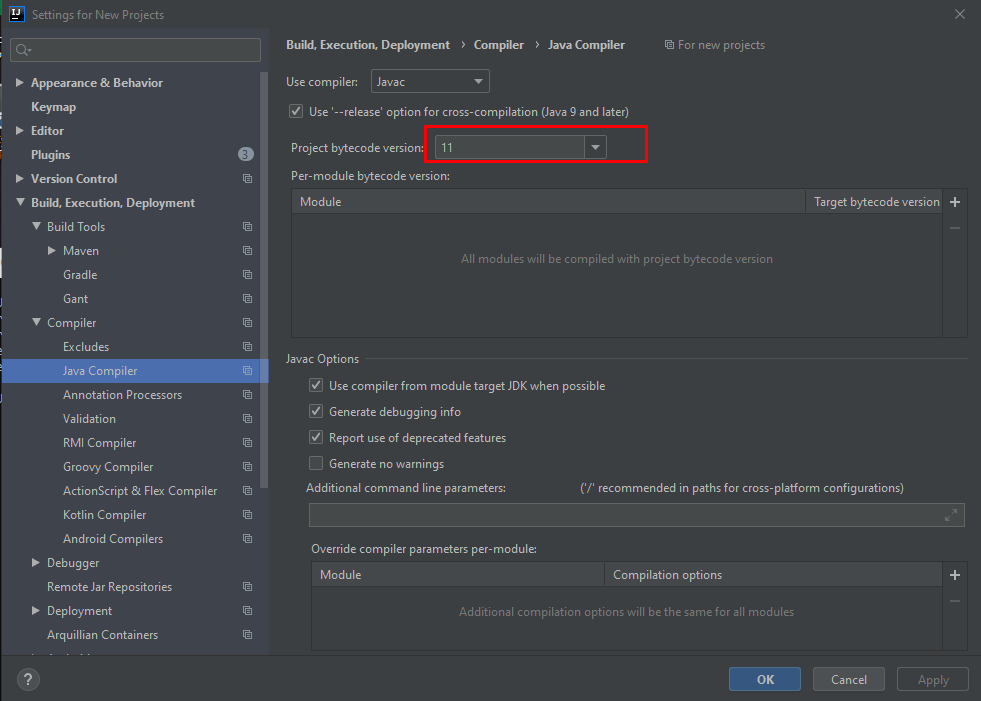The height and width of the screenshot is (701, 981).
Task: Expand the Version Control node arrow
Action: point(19,178)
